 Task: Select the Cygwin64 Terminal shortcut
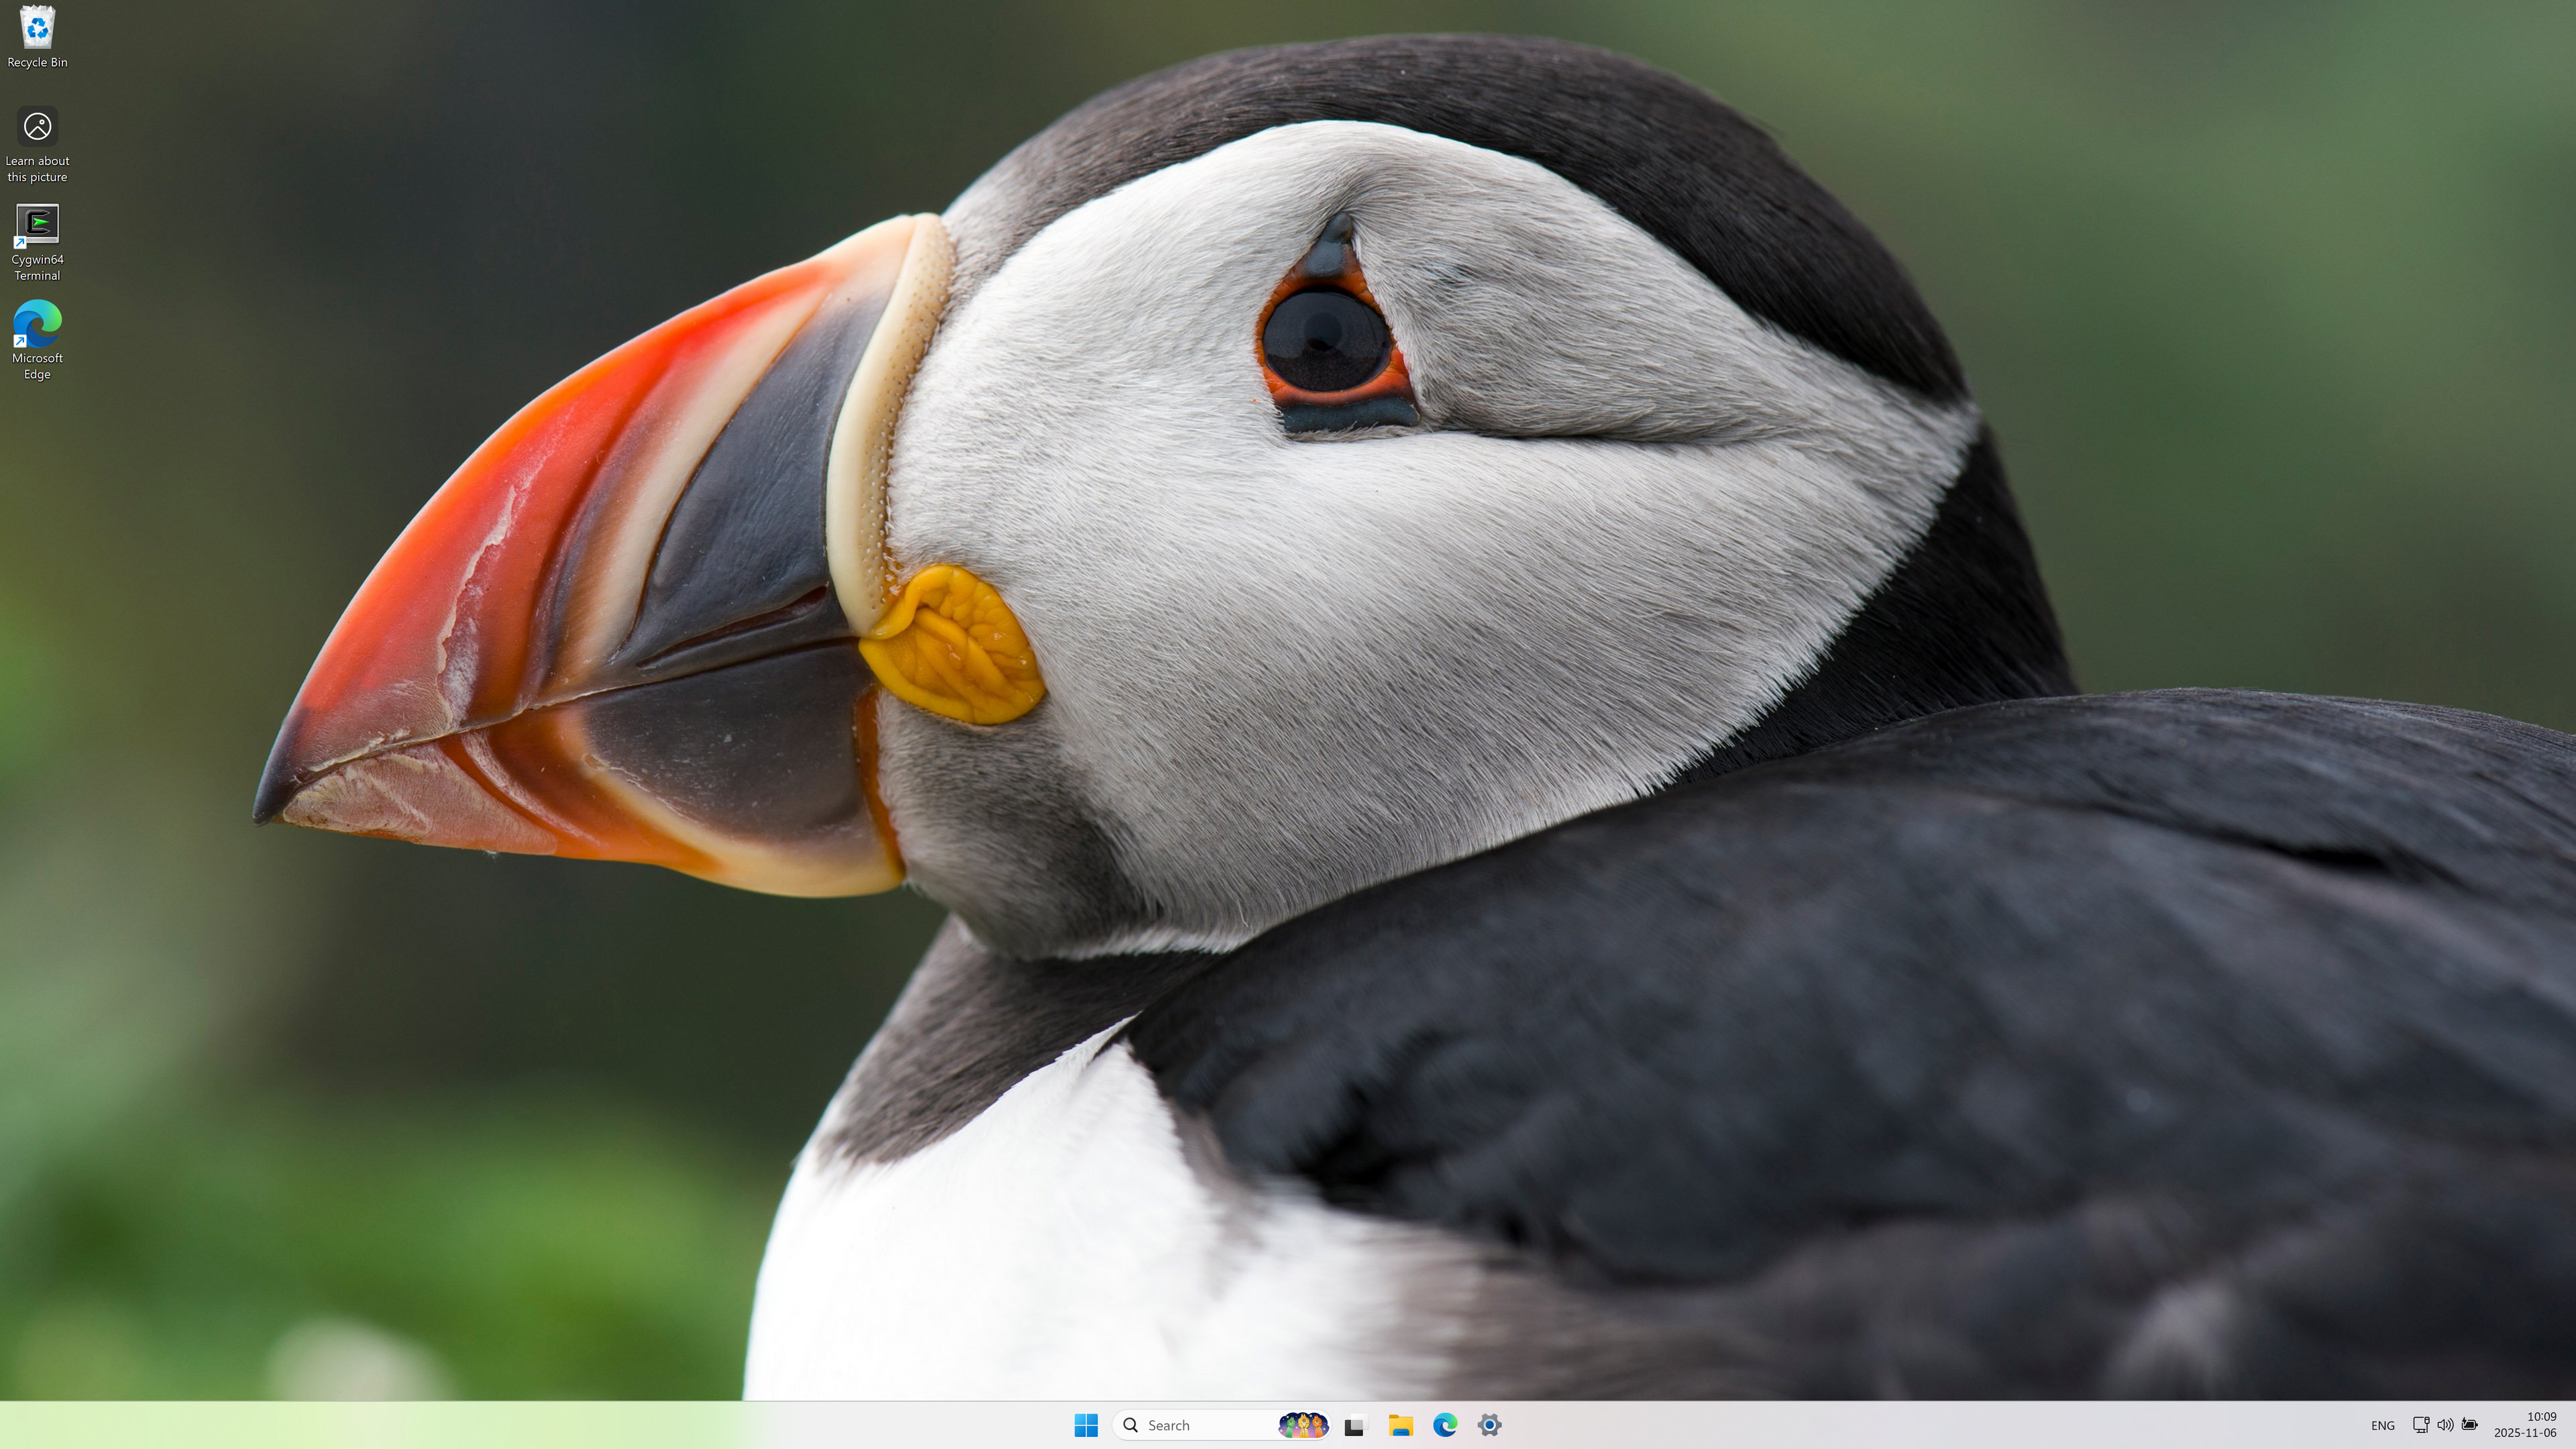point(37,225)
